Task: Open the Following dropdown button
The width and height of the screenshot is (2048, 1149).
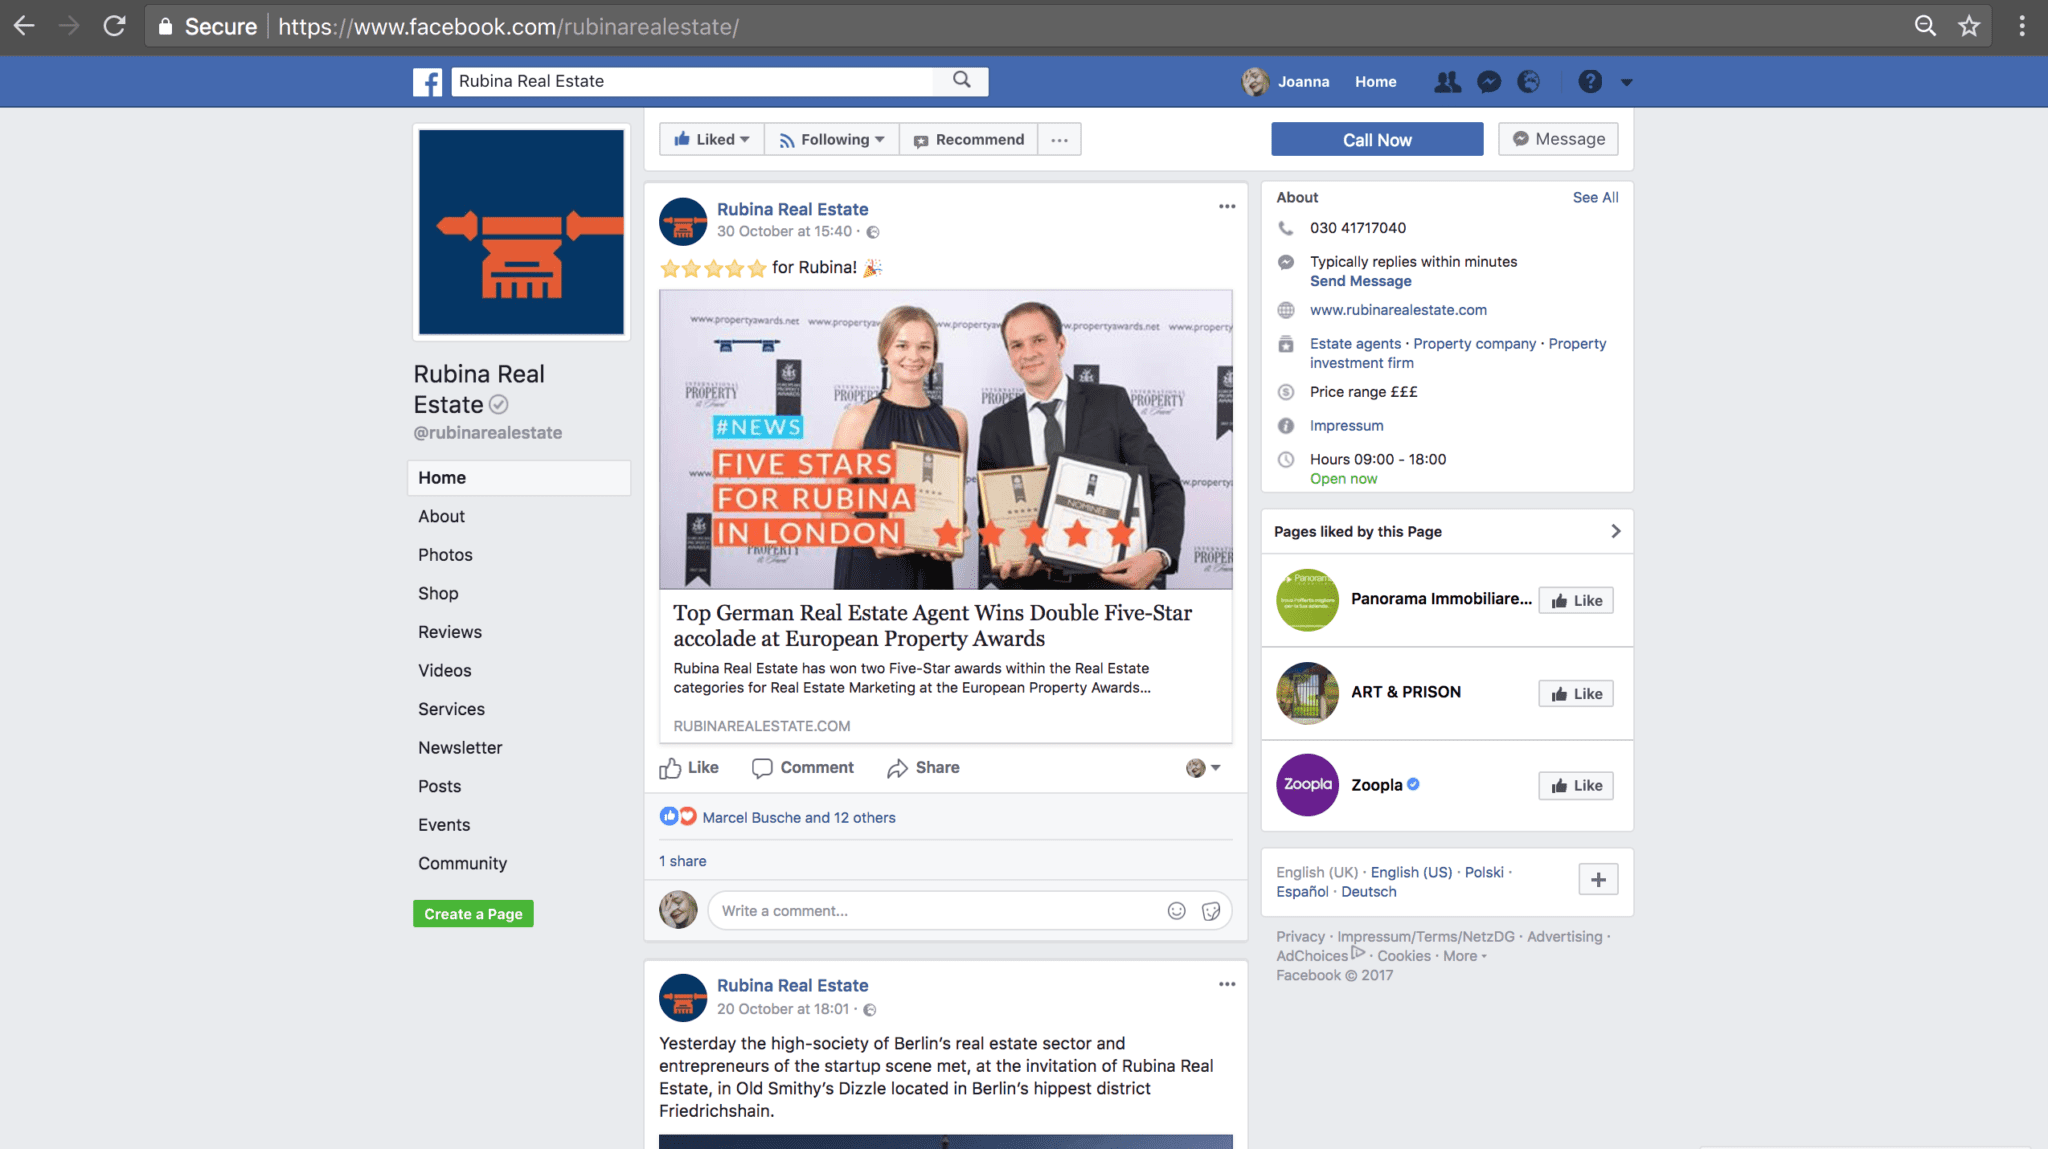Action: point(832,139)
